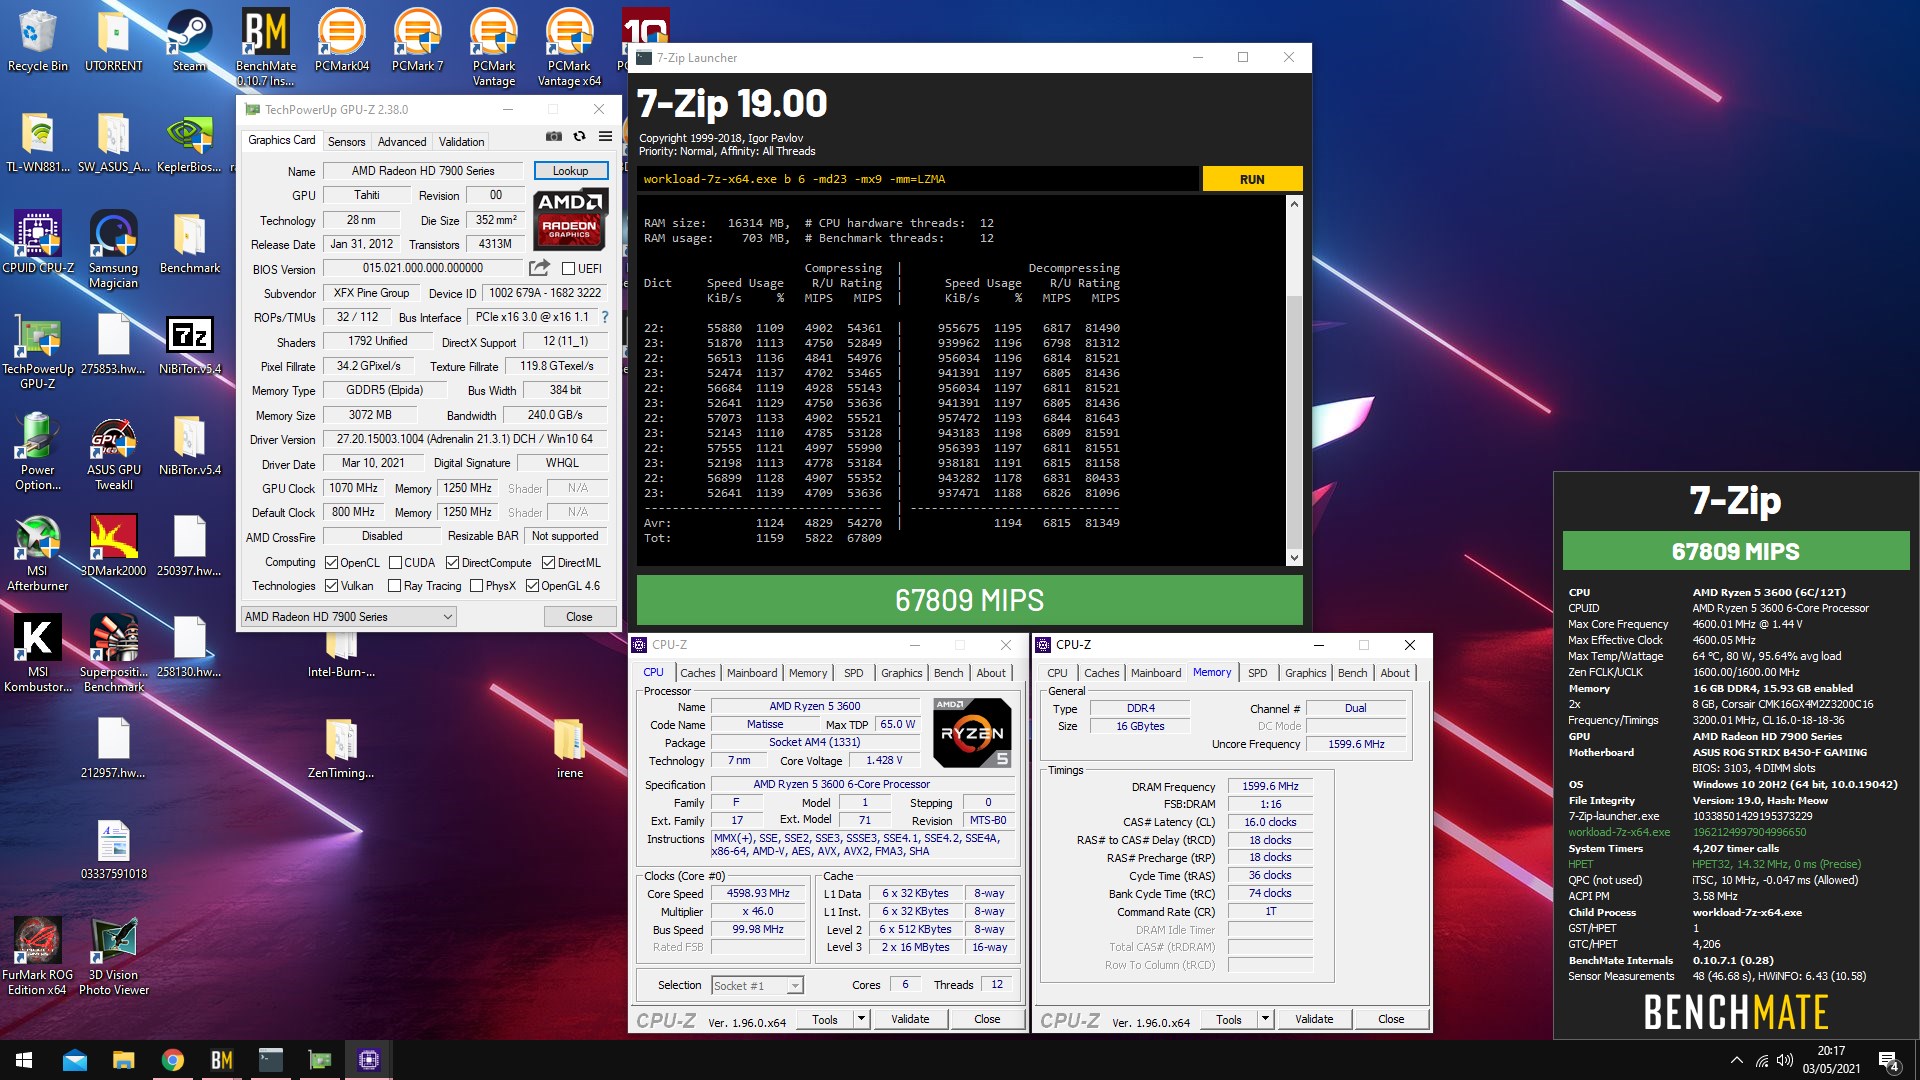Open TechPowerUp GPU-Z desktop shortcut
This screenshot has width=1920, height=1080.
coord(38,350)
